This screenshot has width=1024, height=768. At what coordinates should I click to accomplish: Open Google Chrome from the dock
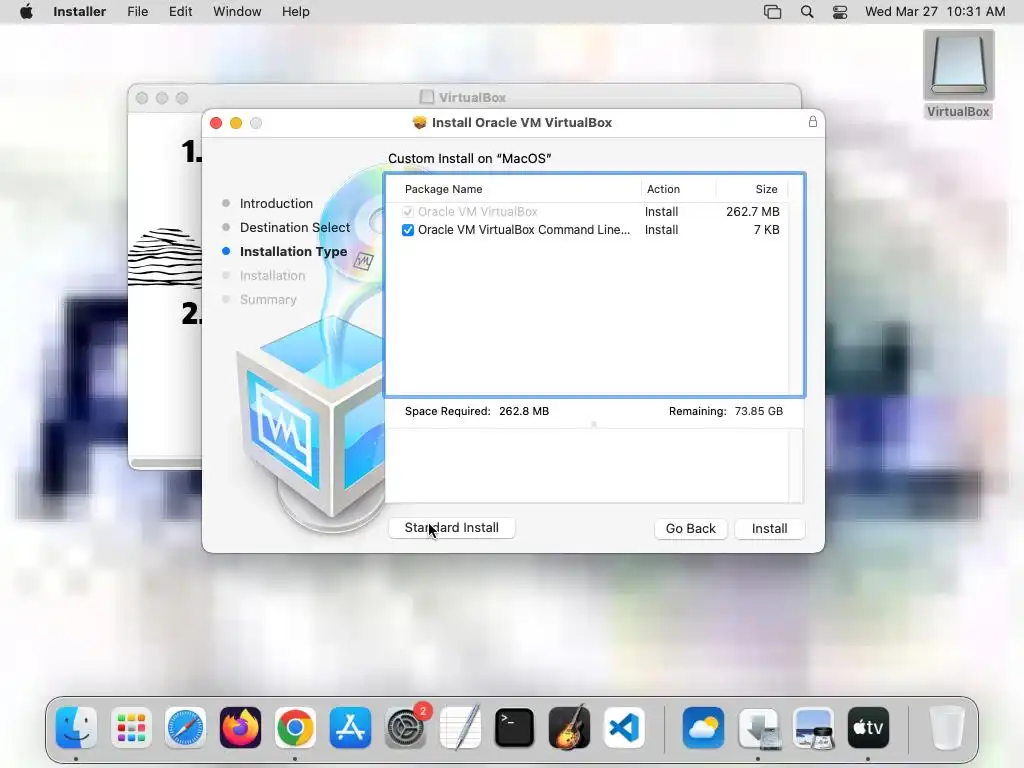tap(295, 728)
